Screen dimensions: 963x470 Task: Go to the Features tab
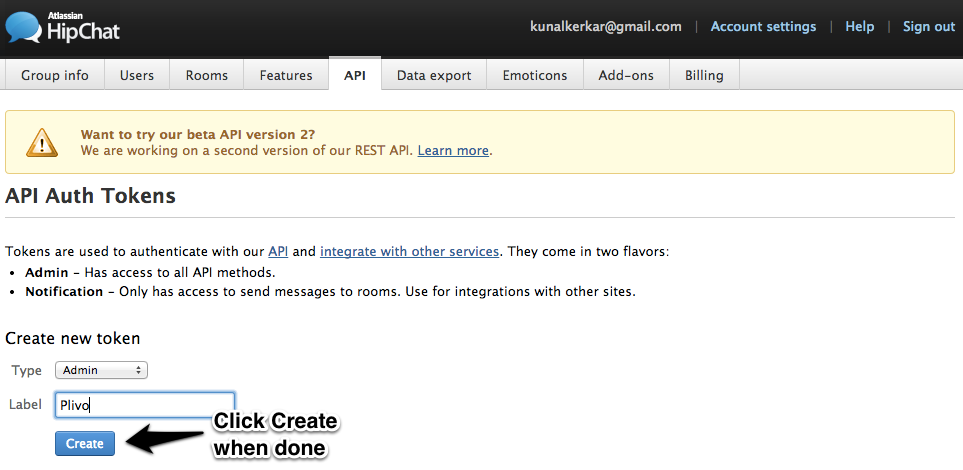pyautogui.click(x=286, y=76)
